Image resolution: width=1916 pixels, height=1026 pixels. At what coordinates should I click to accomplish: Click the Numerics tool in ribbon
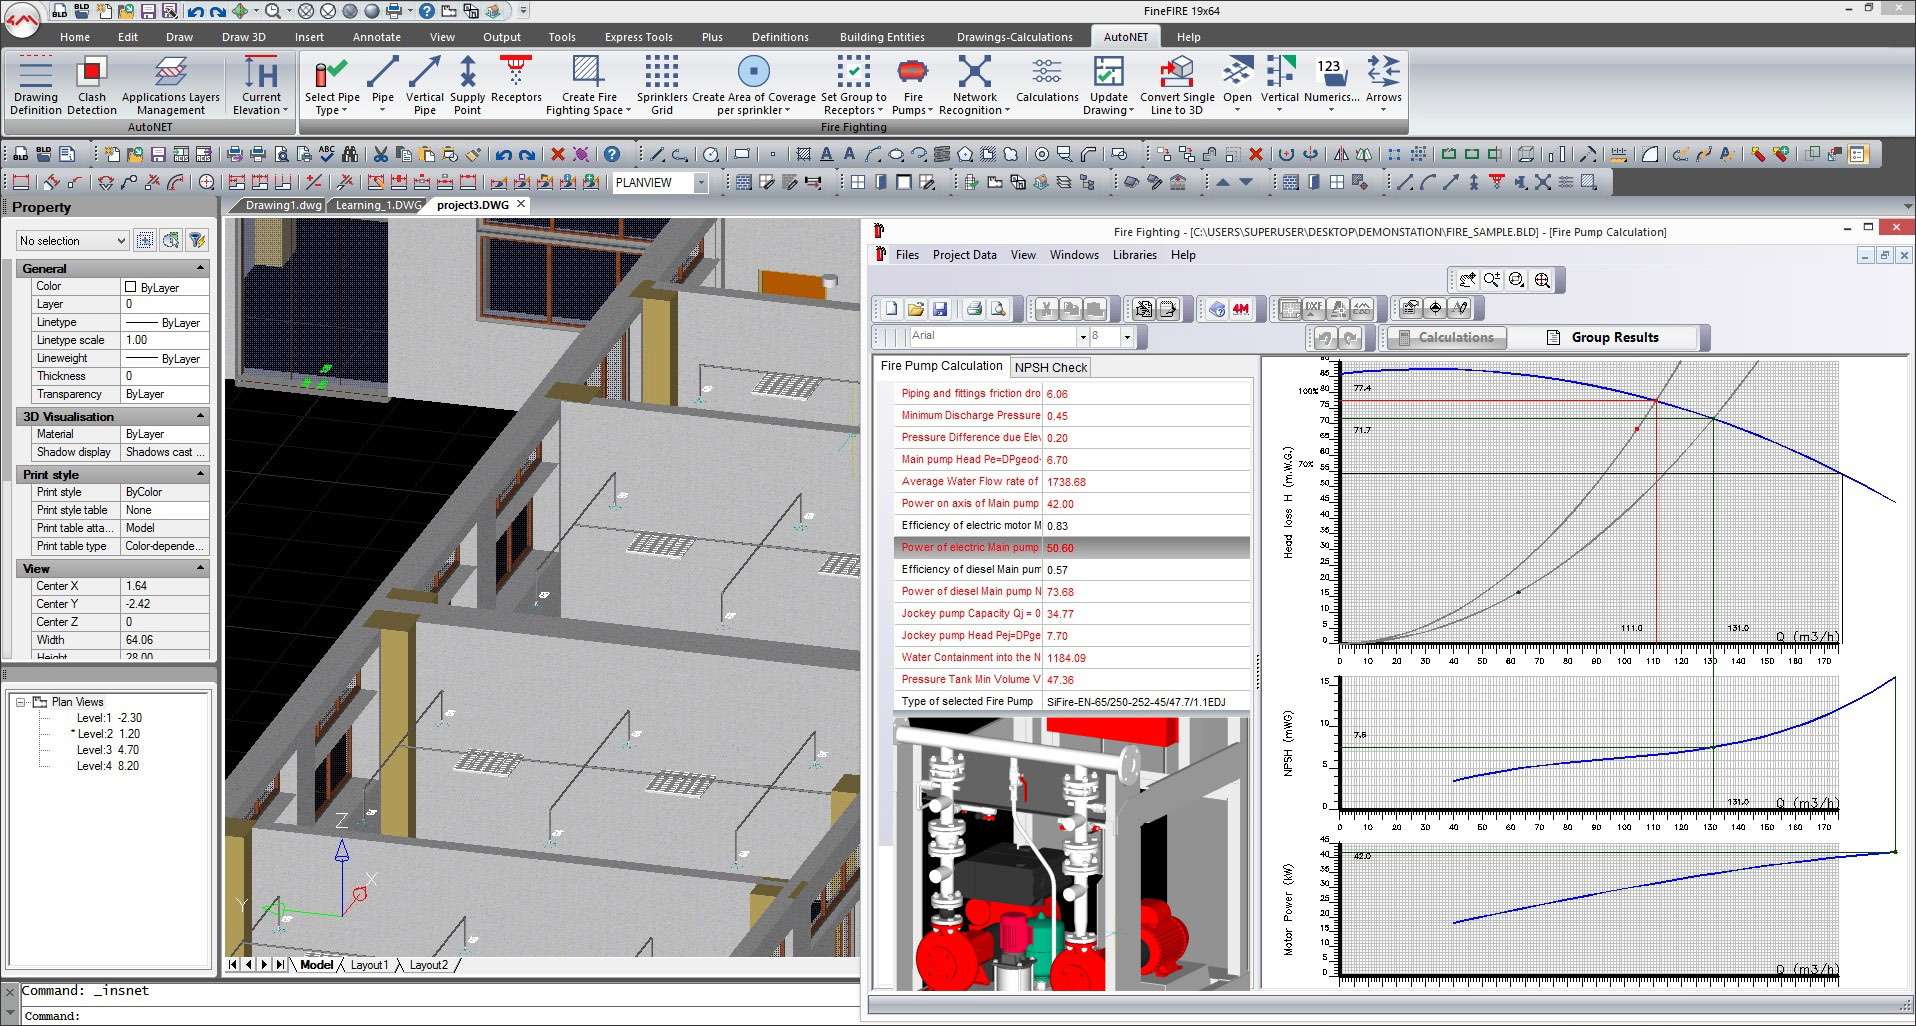pyautogui.click(x=1331, y=86)
